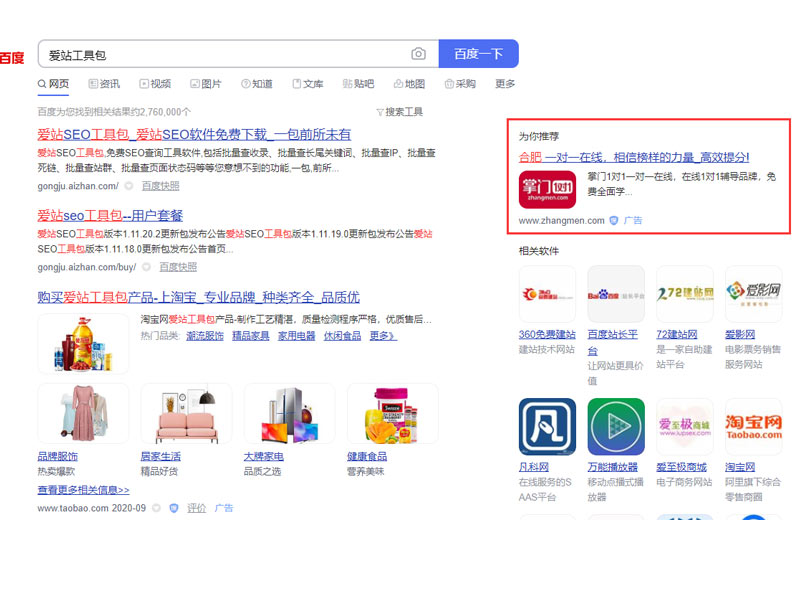Expand 更多》 in Taobao hot categories
Viewport: 800px width, 600px height.
(383, 336)
